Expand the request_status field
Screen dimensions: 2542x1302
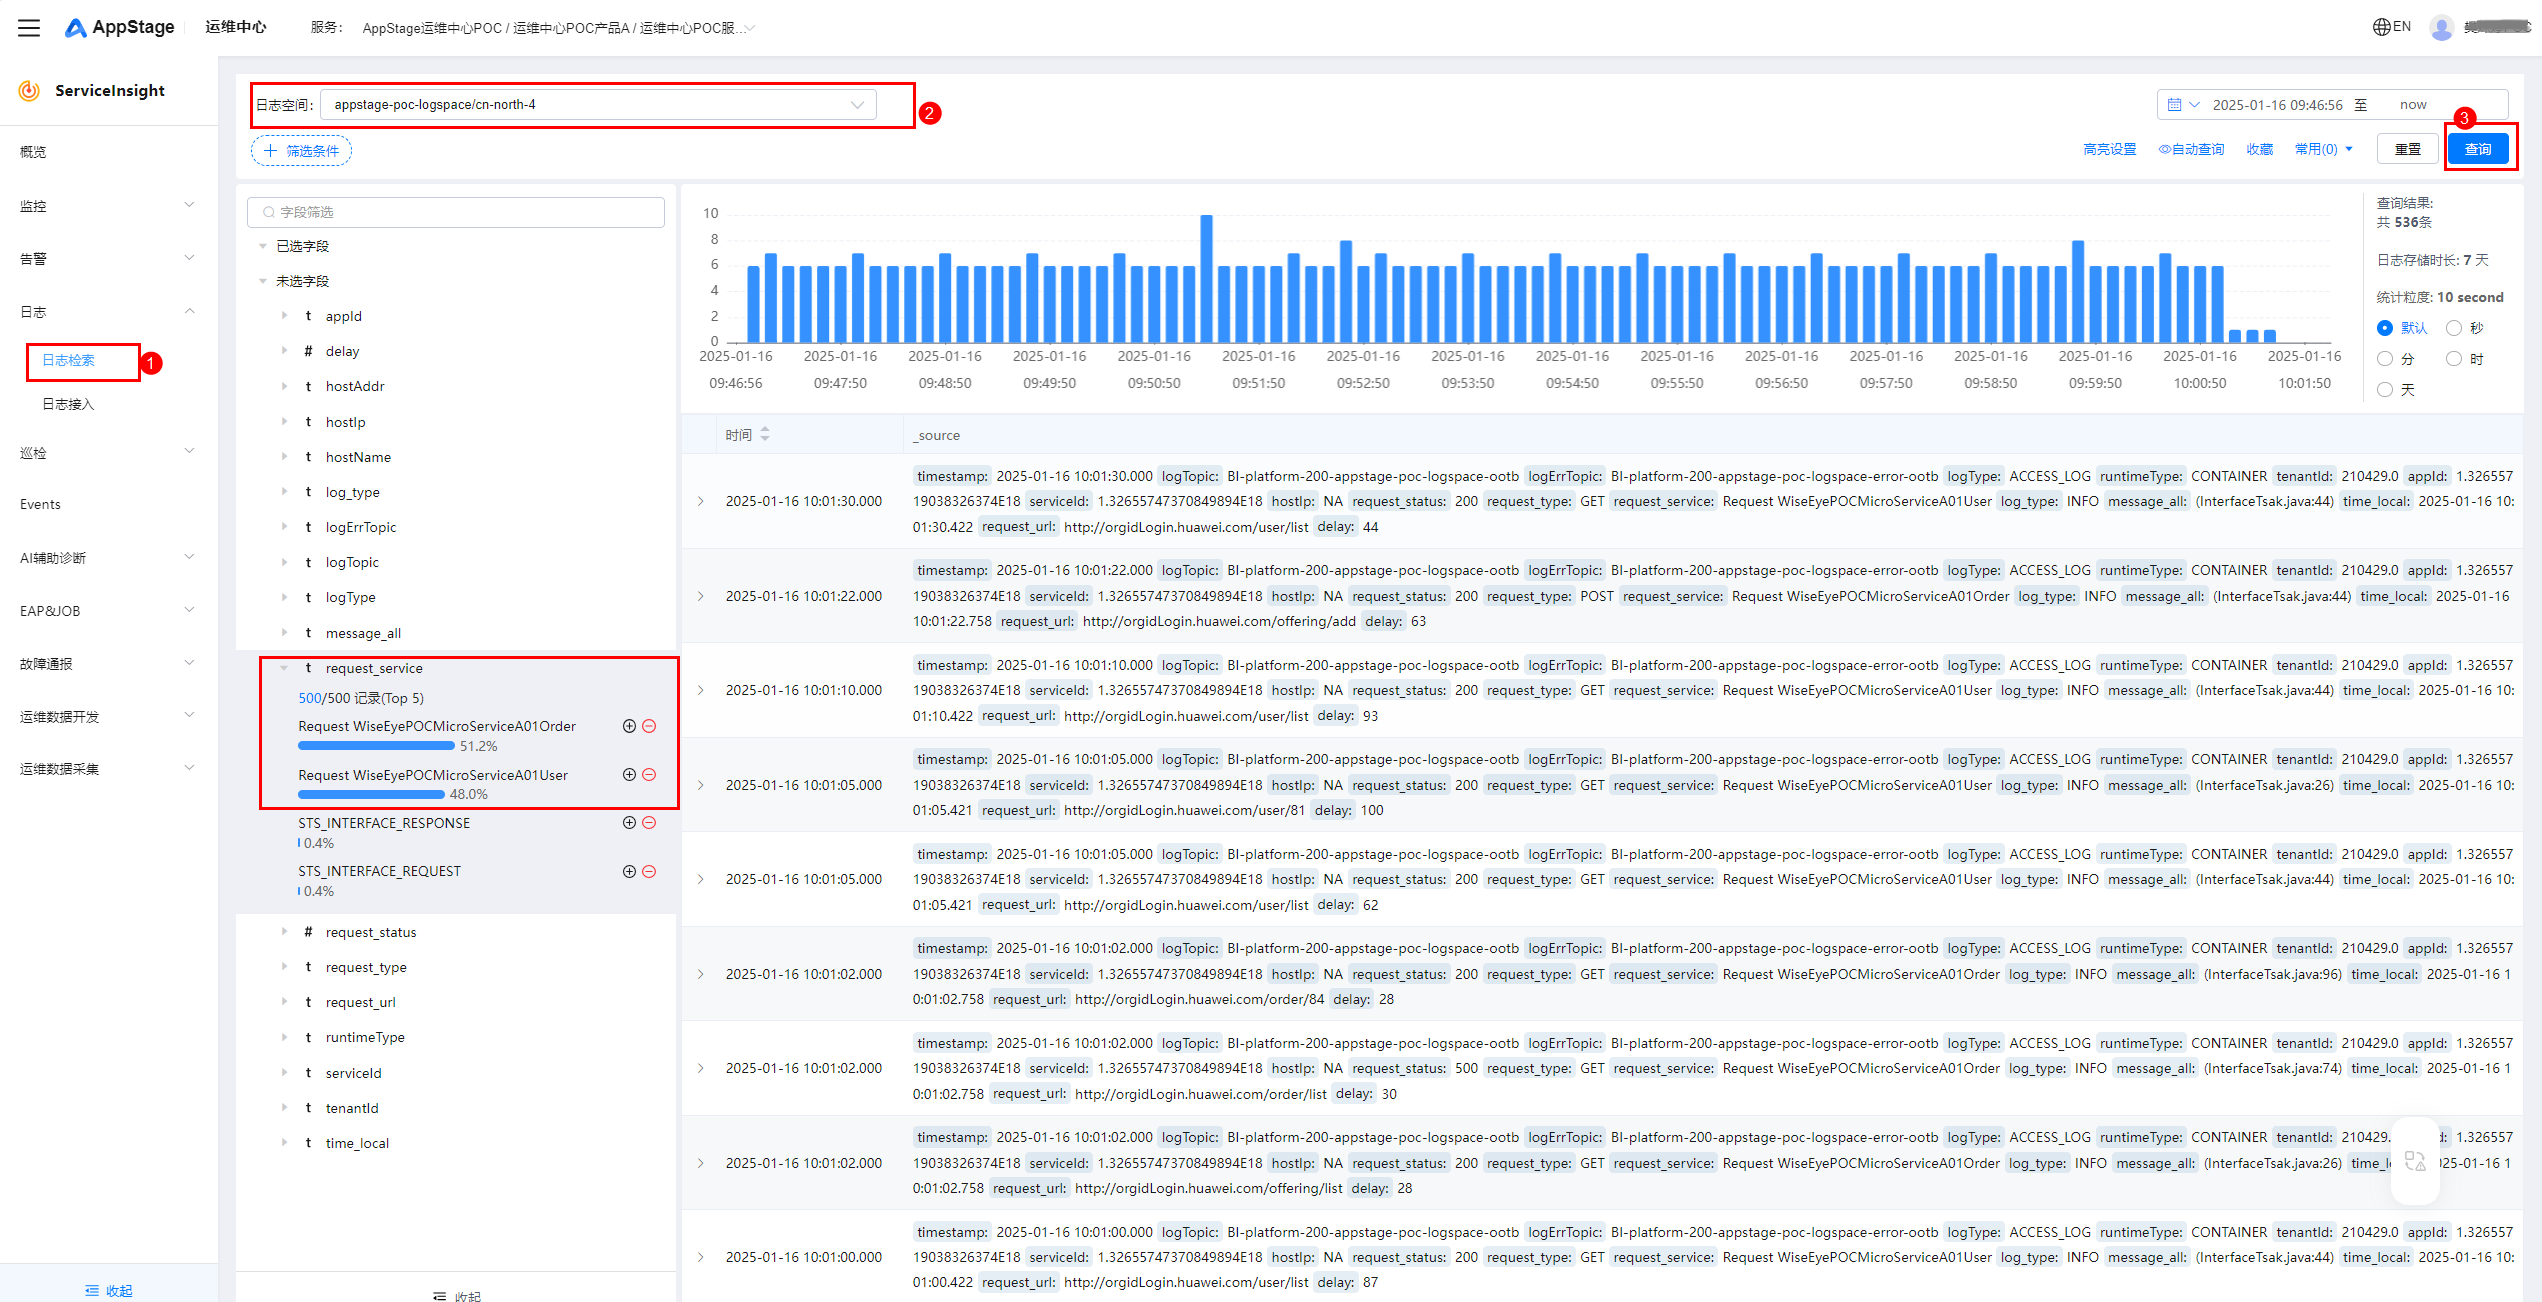284,931
